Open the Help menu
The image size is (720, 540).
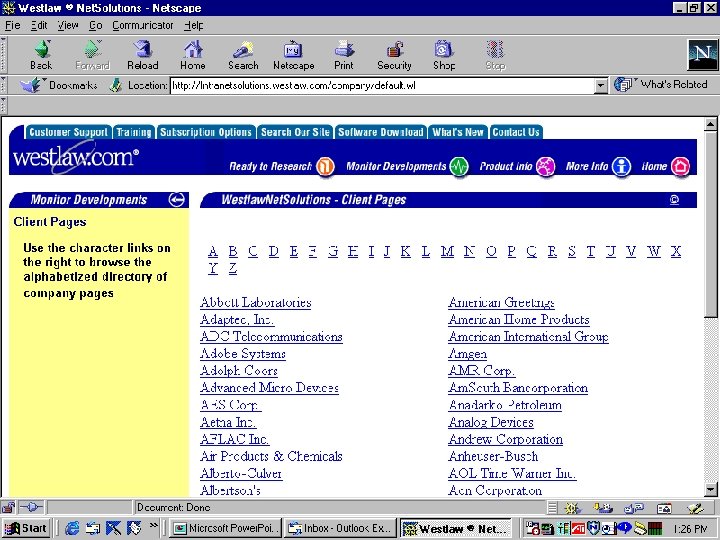point(193,25)
